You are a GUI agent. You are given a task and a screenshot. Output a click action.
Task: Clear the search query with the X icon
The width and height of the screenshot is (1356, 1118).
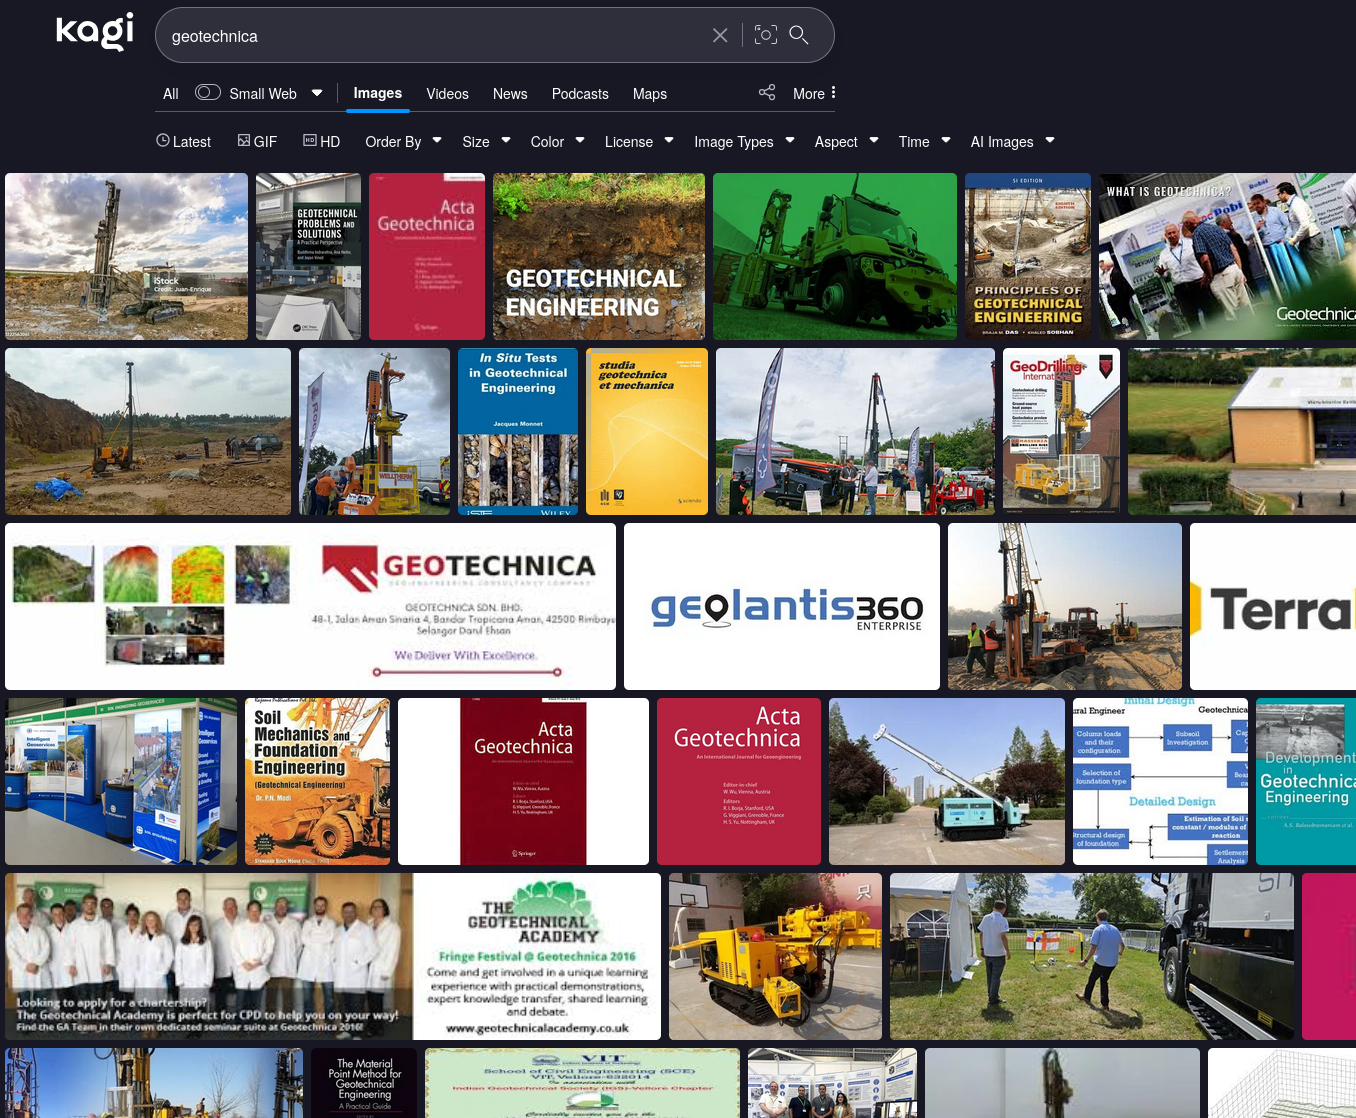(x=720, y=35)
